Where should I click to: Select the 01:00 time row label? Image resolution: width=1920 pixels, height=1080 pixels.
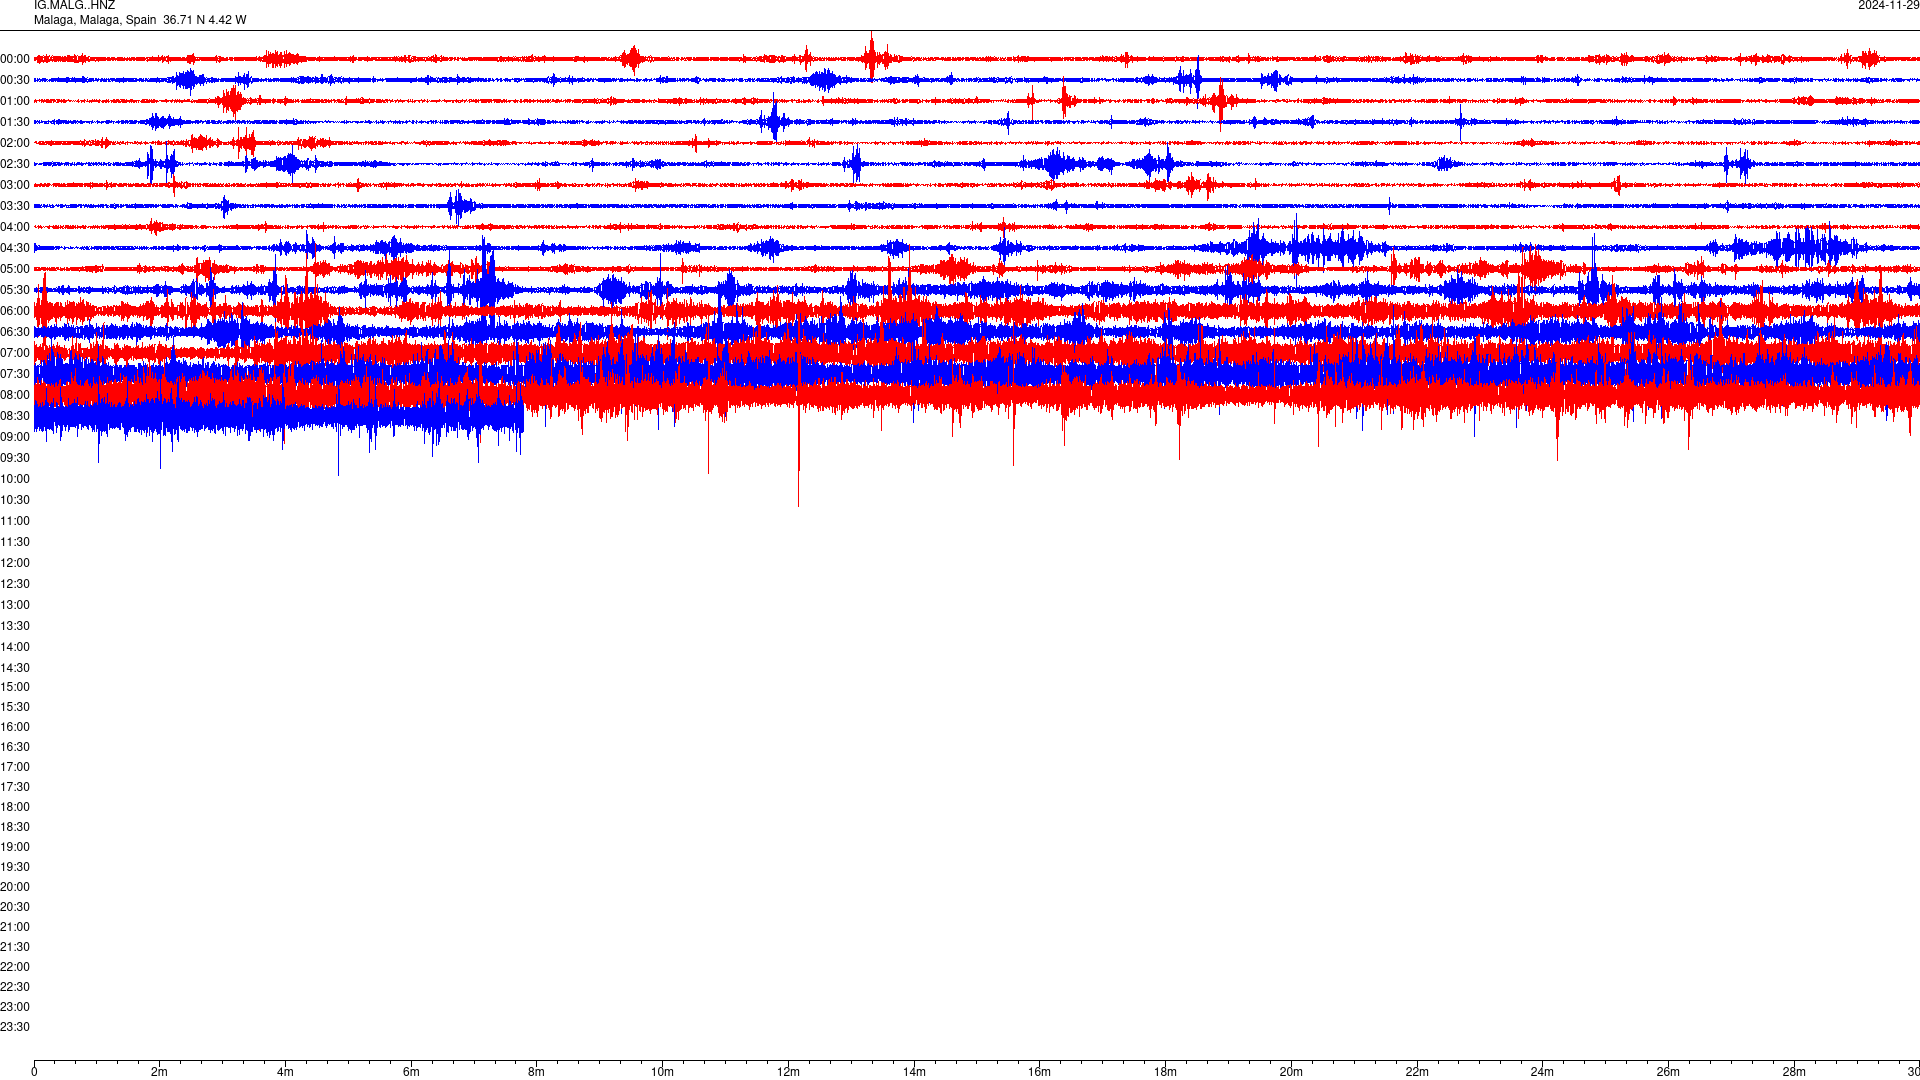pos(15,101)
